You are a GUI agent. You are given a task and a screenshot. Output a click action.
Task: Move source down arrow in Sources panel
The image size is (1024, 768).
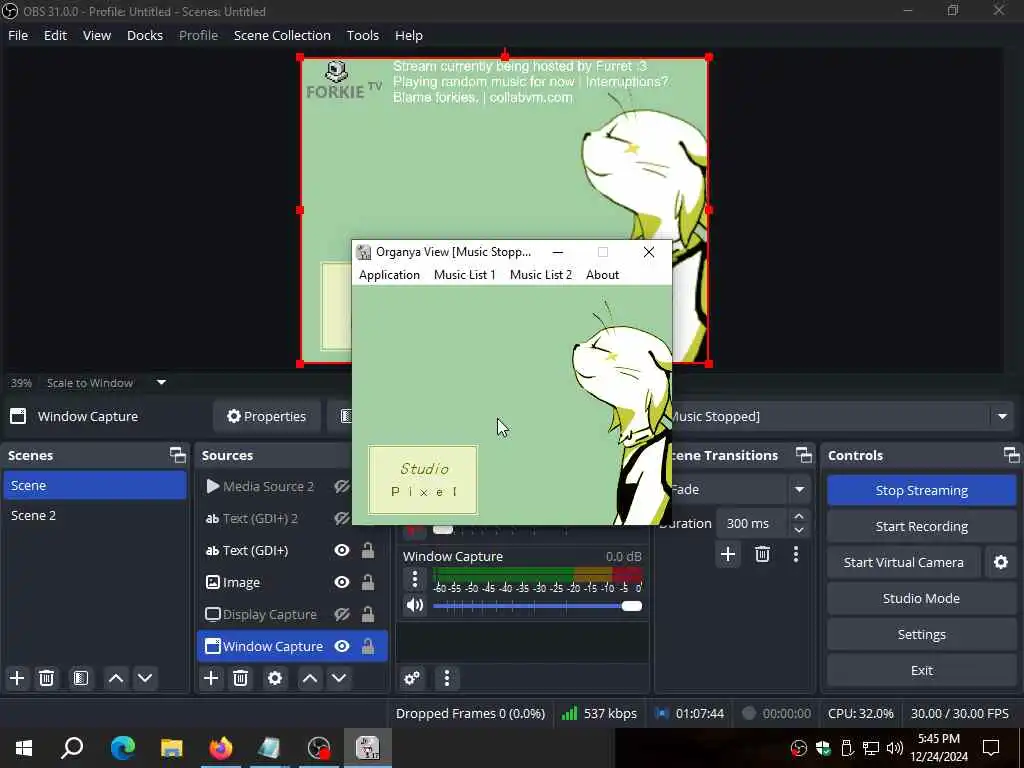339,678
